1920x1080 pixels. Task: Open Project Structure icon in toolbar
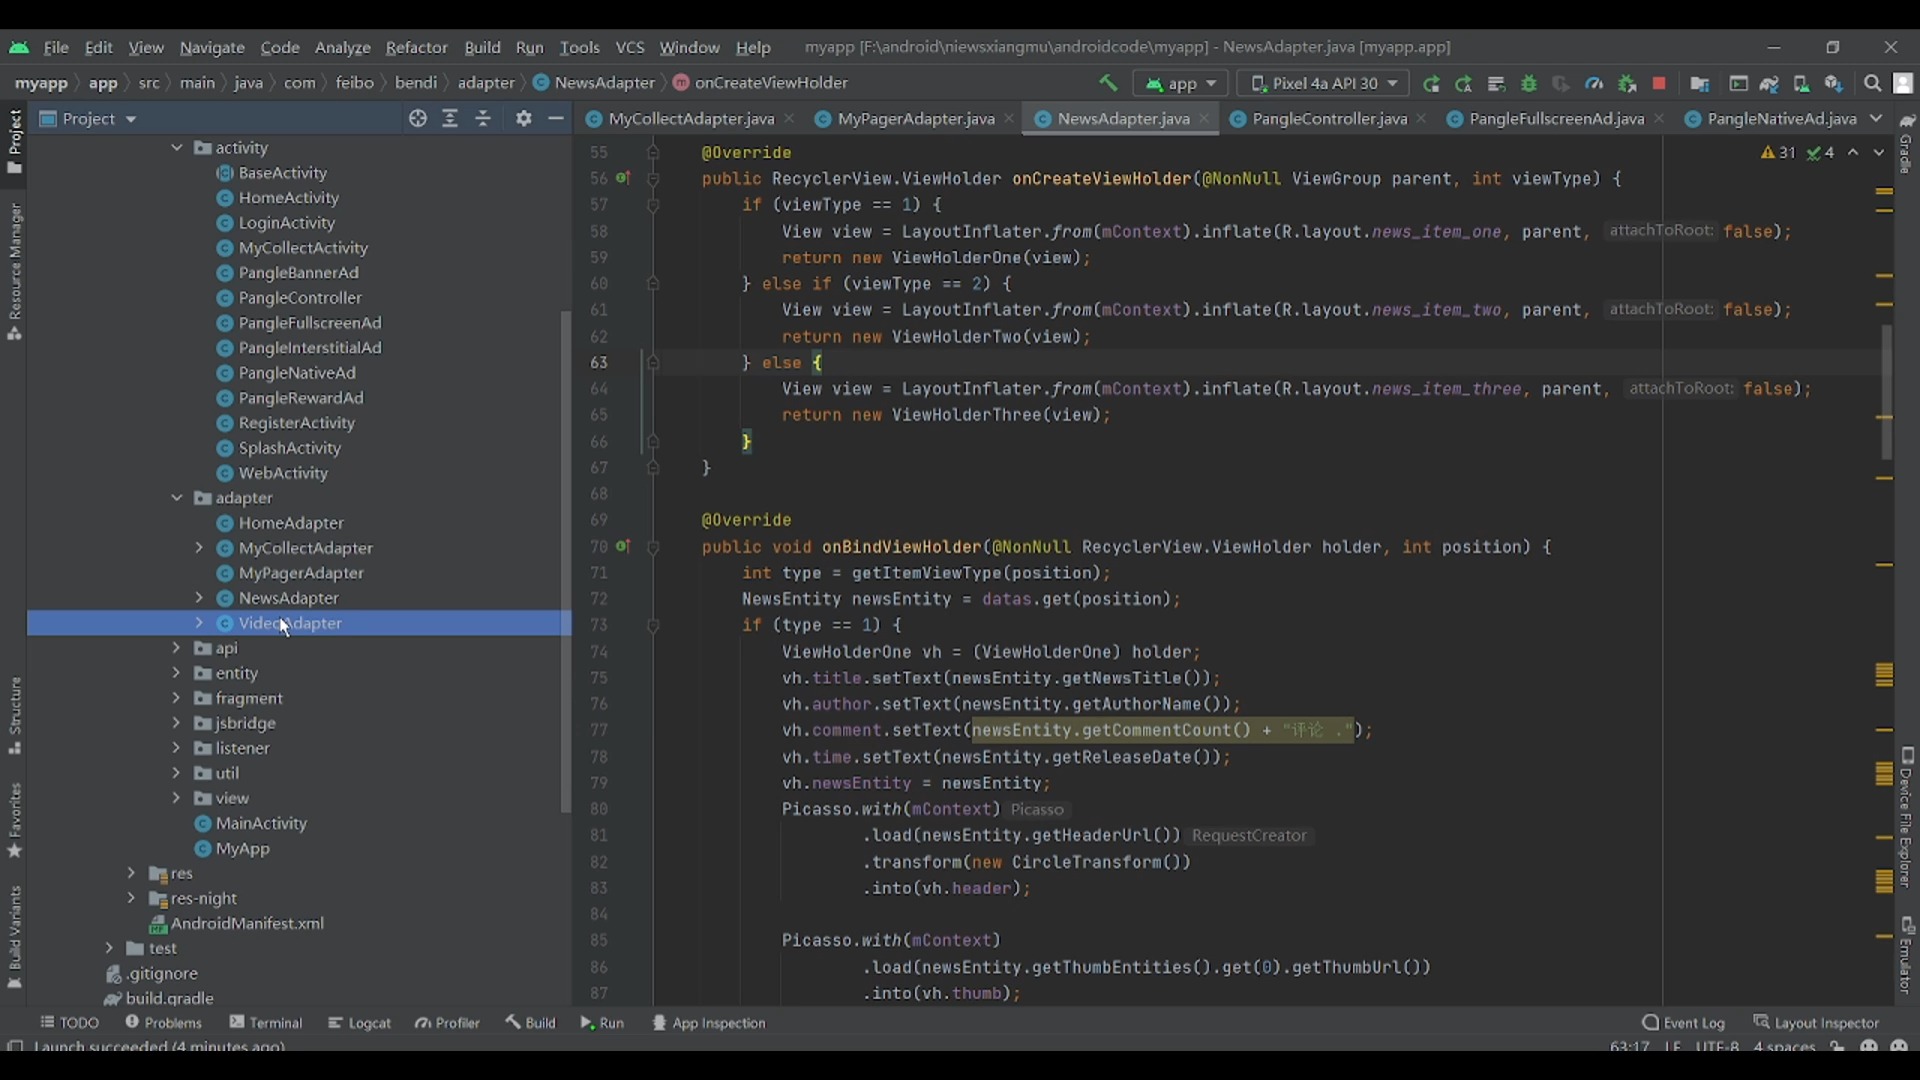pos(1699,84)
